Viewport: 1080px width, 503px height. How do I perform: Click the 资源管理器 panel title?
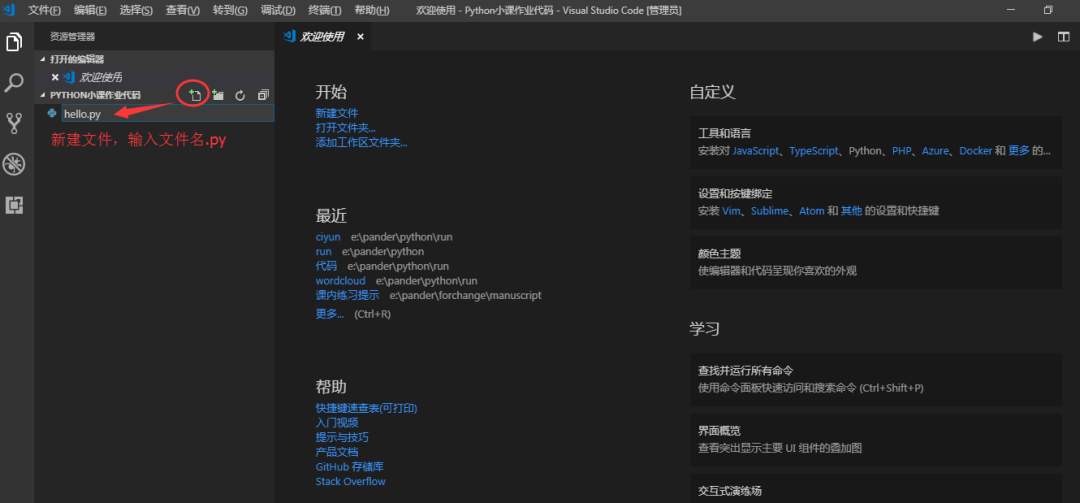coord(72,37)
